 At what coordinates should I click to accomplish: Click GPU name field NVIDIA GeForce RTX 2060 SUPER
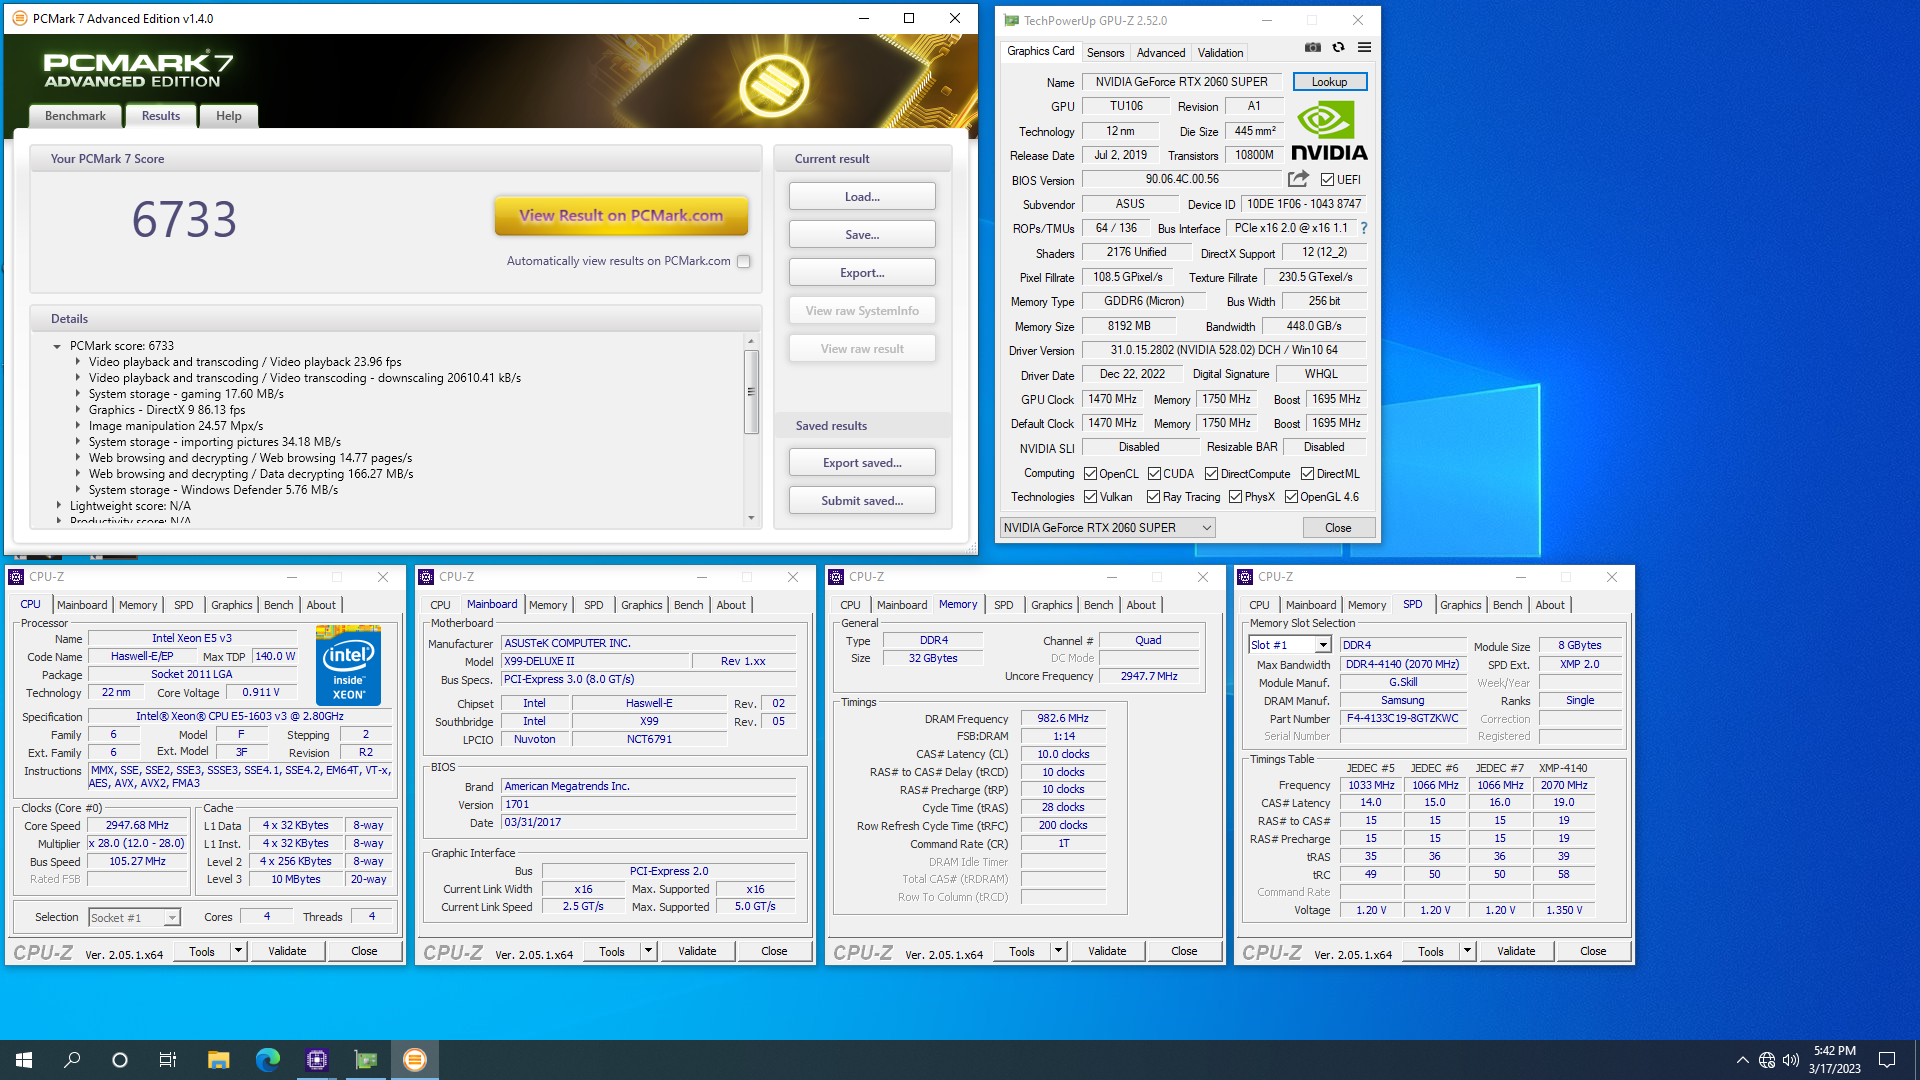pyautogui.click(x=1181, y=82)
